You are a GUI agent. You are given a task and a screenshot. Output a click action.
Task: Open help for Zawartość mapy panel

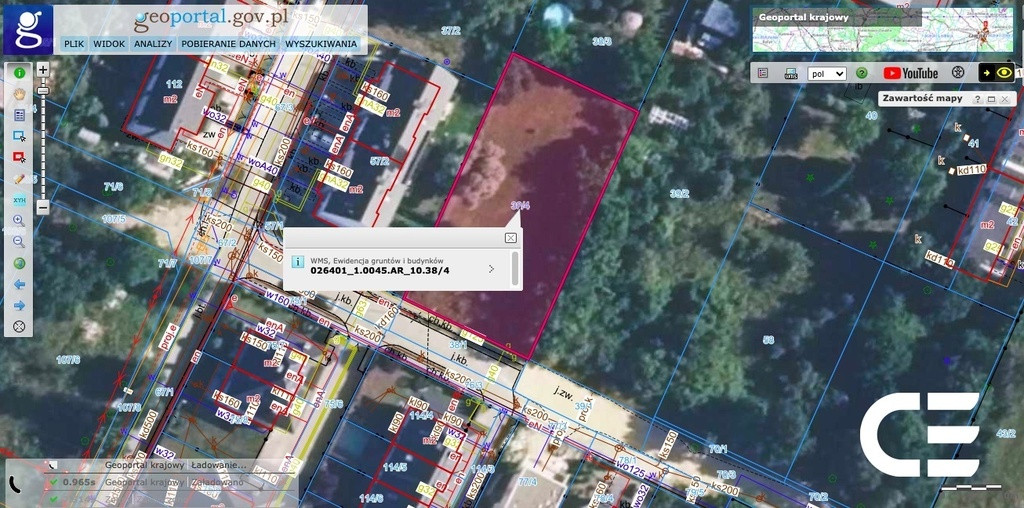click(x=977, y=99)
